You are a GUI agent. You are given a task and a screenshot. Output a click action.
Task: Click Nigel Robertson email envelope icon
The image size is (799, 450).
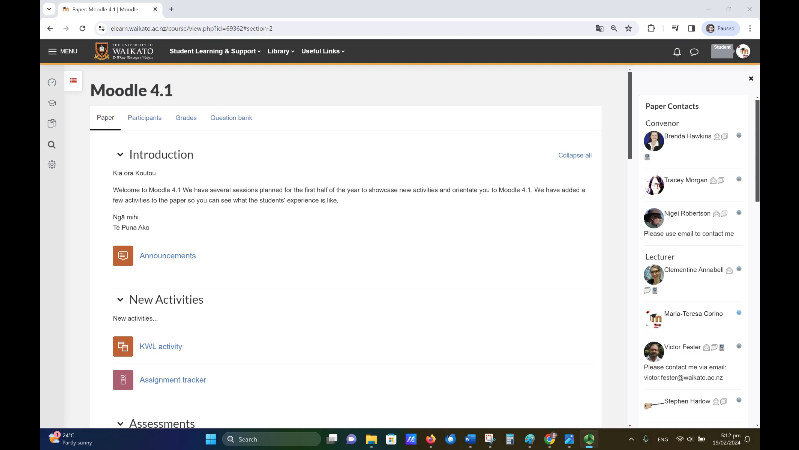[716, 214]
